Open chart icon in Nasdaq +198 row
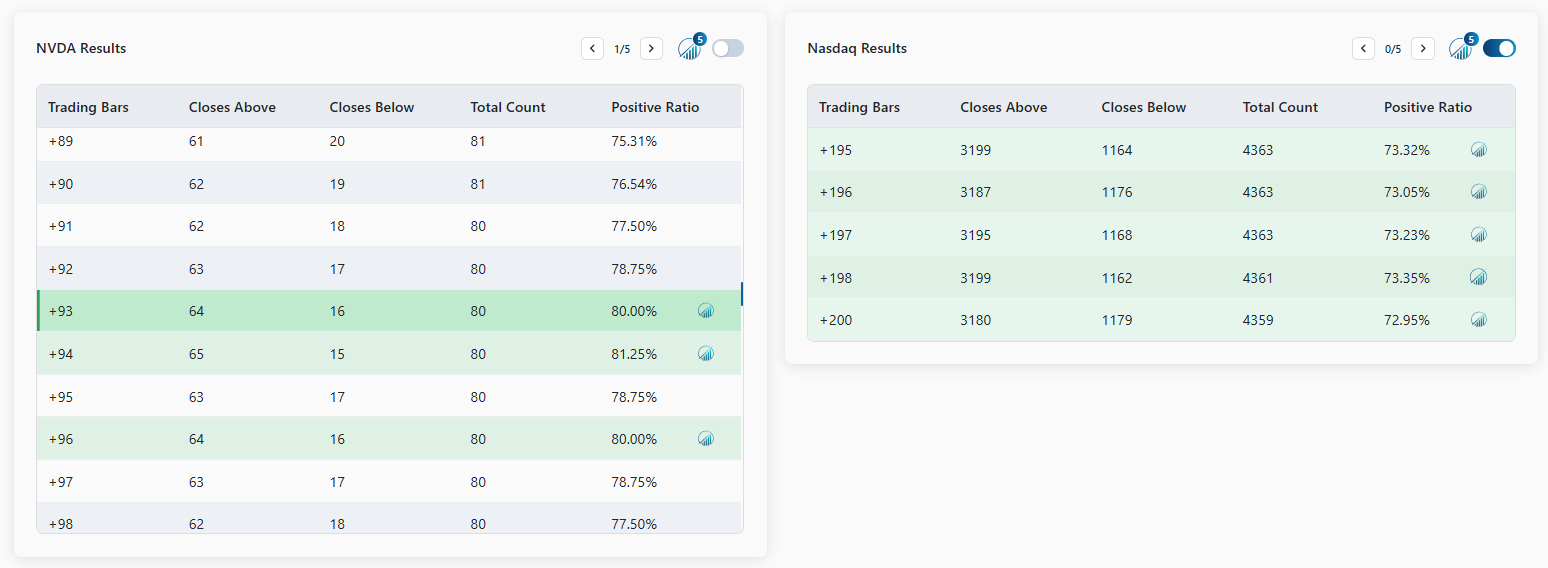This screenshot has height=568, width=1548. 1479,277
